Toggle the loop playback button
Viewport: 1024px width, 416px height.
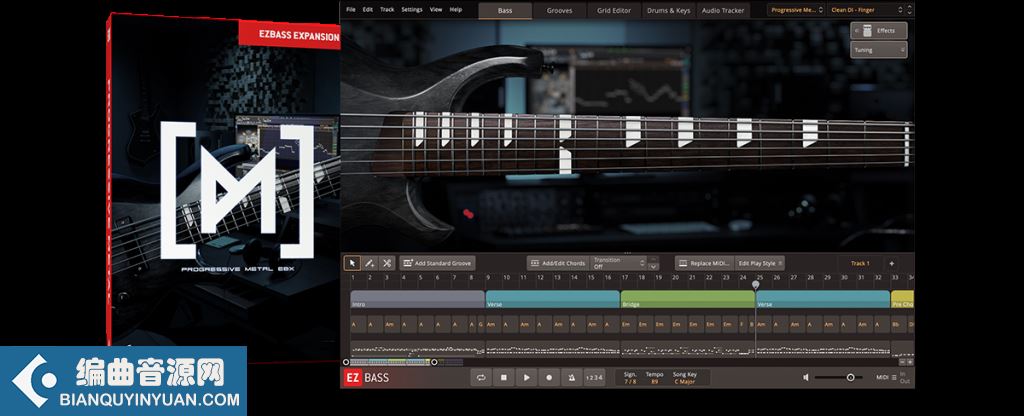(x=481, y=377)
